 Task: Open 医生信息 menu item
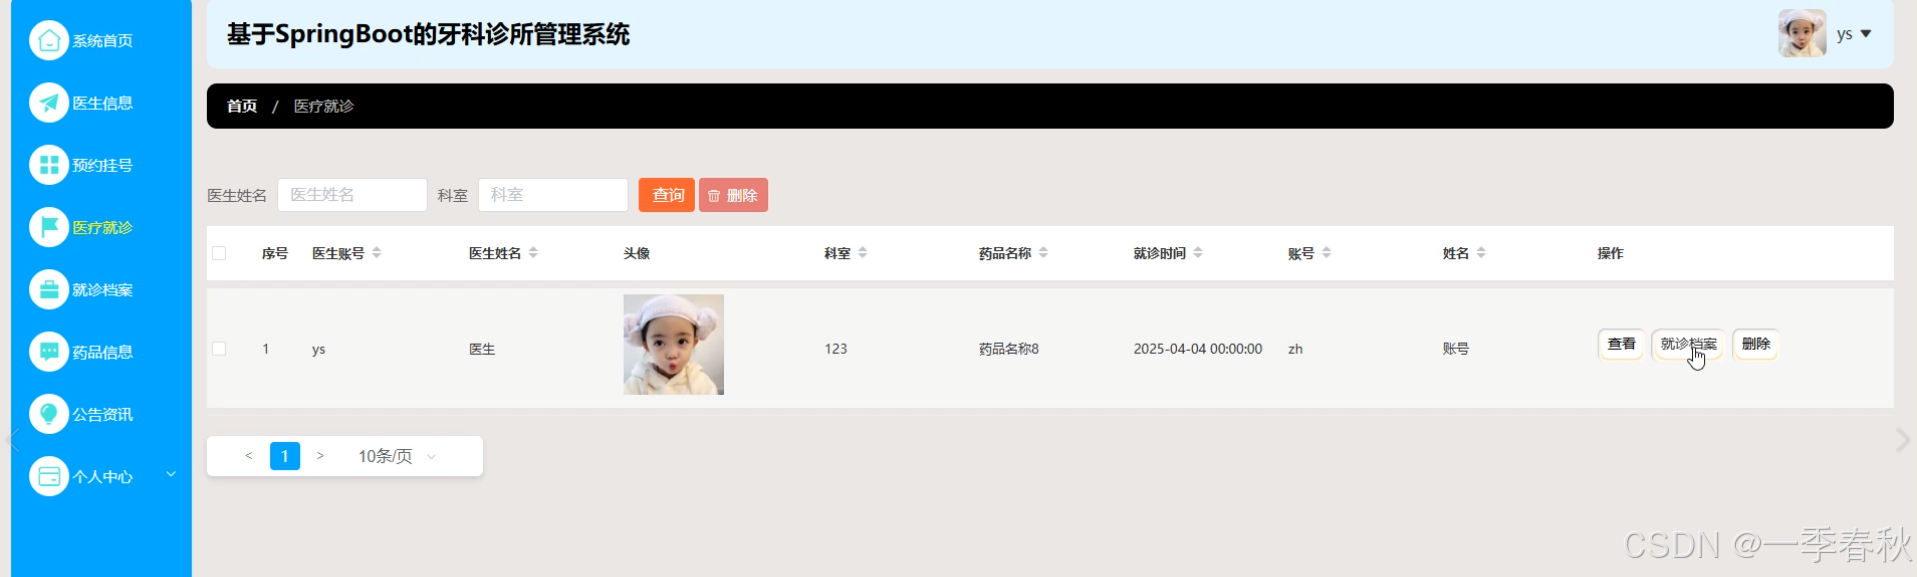101,103
